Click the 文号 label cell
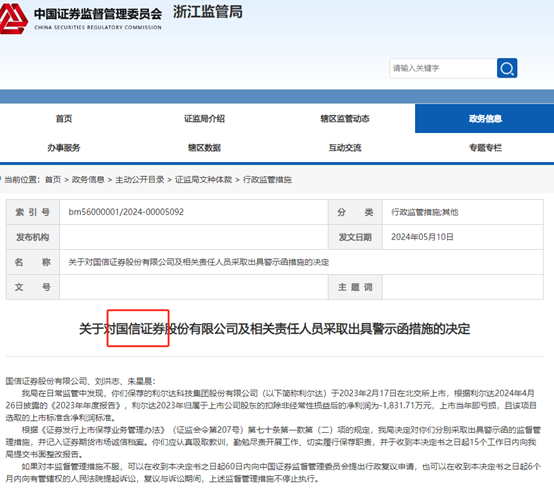 (33, 287)
